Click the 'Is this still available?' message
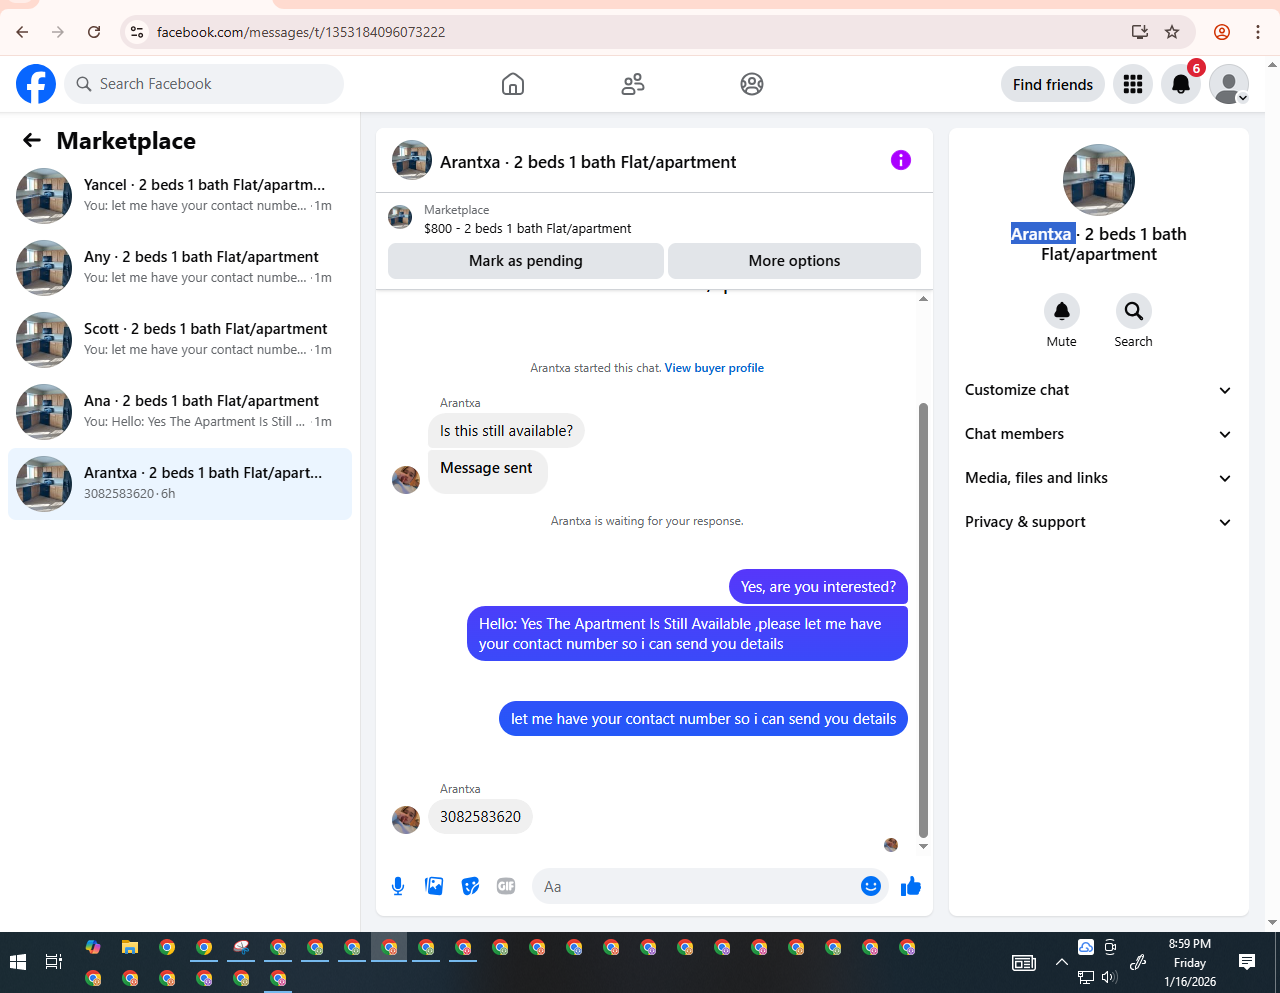This screenshot has height=993, width=1280. 506,431
